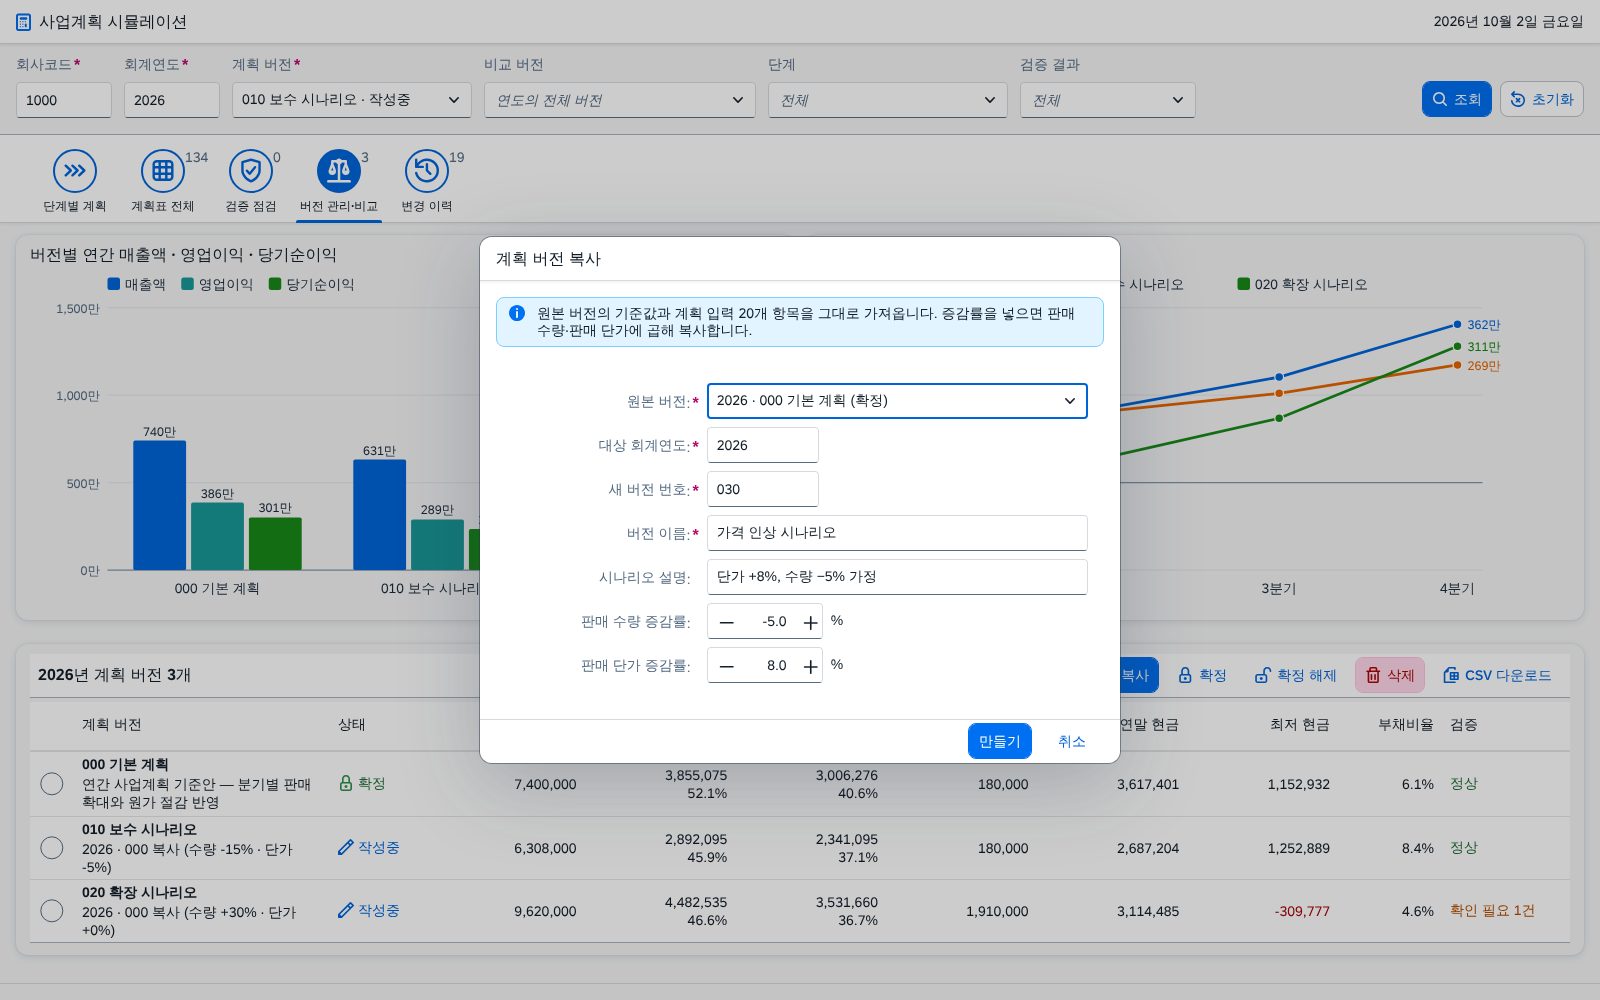The height and width of the screenshot is (1000, 1600).
Task: Click the 확정 해제 unlock button
Action: click(x=1295, y=675)
